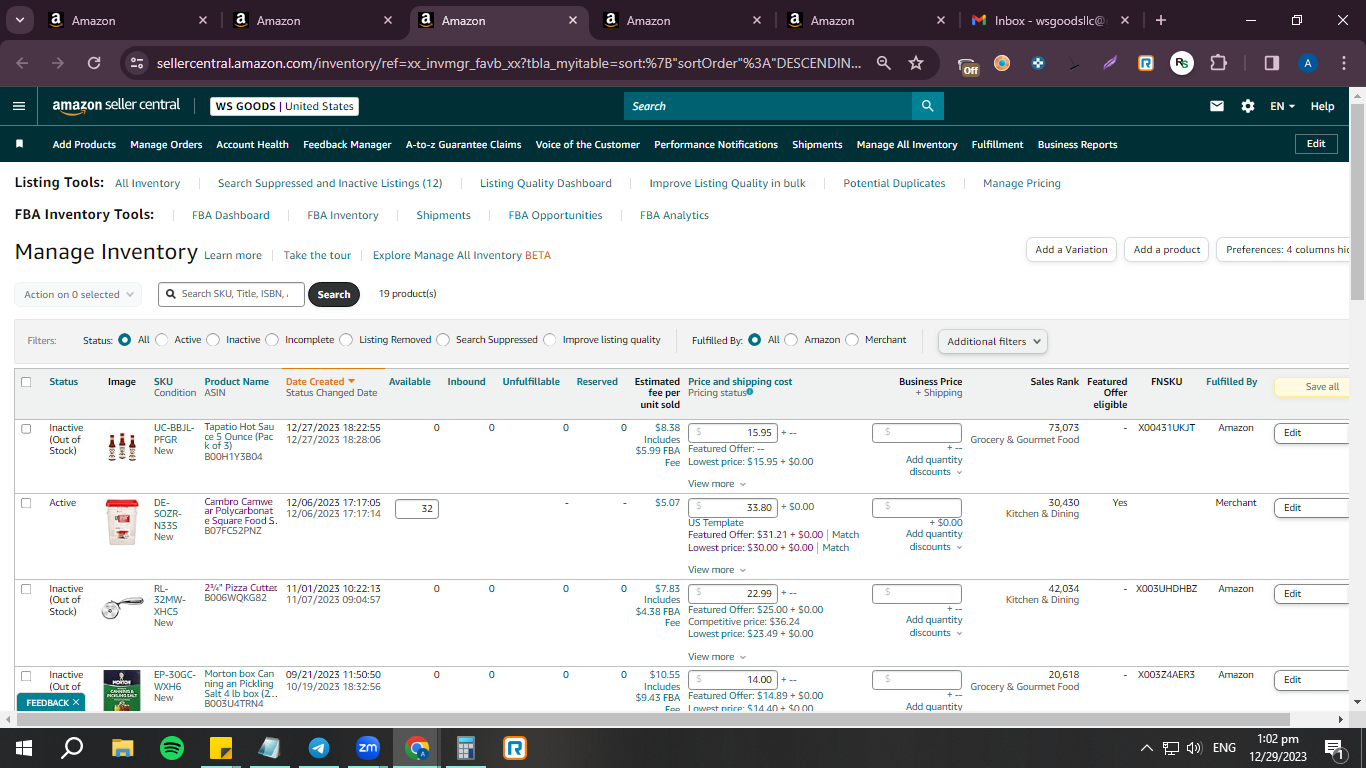The width and height of the screenshot is (1366, 768).
Task: Open the Action on 0 selected dropdown
Action: (x=78, y=295)
